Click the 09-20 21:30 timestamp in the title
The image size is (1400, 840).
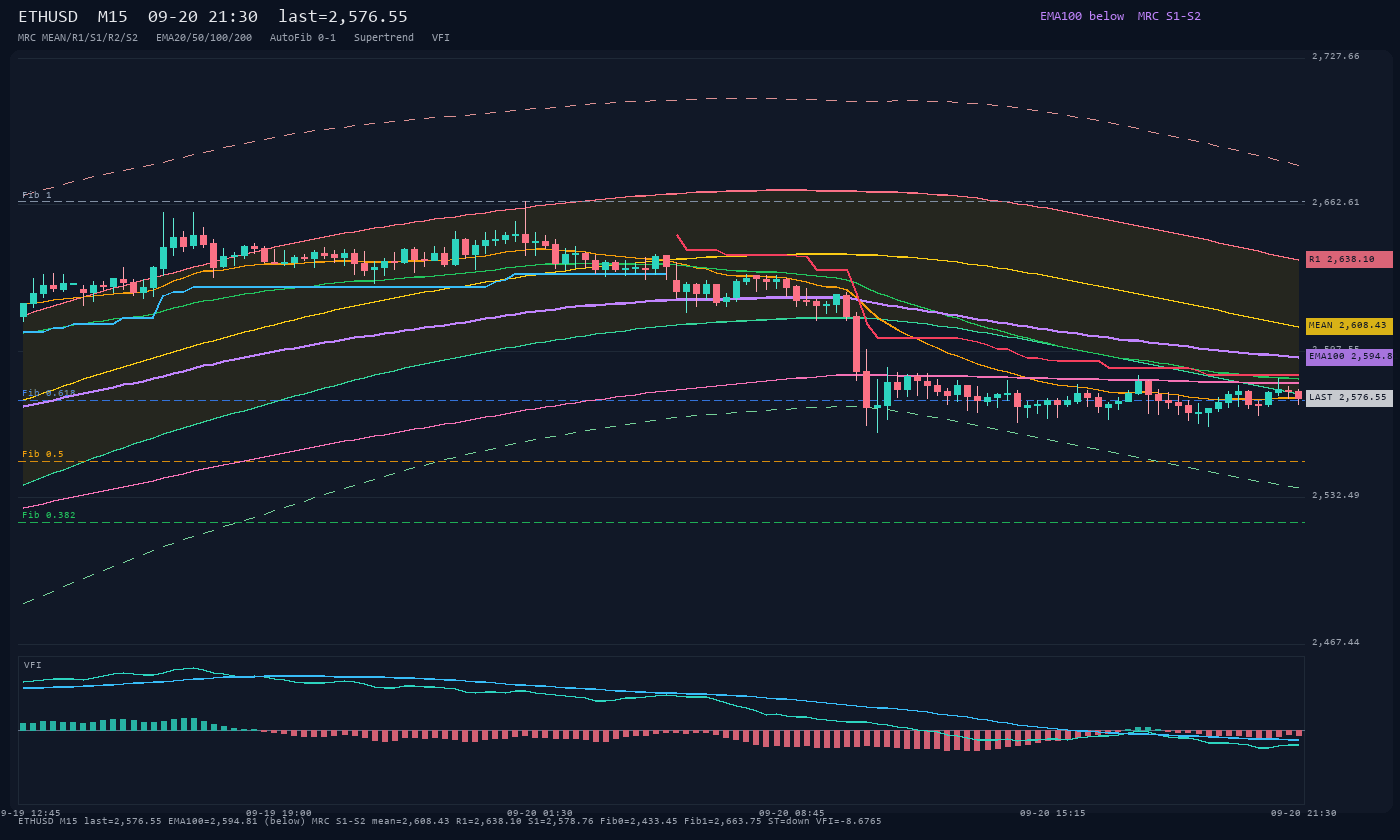coord(202,17)
